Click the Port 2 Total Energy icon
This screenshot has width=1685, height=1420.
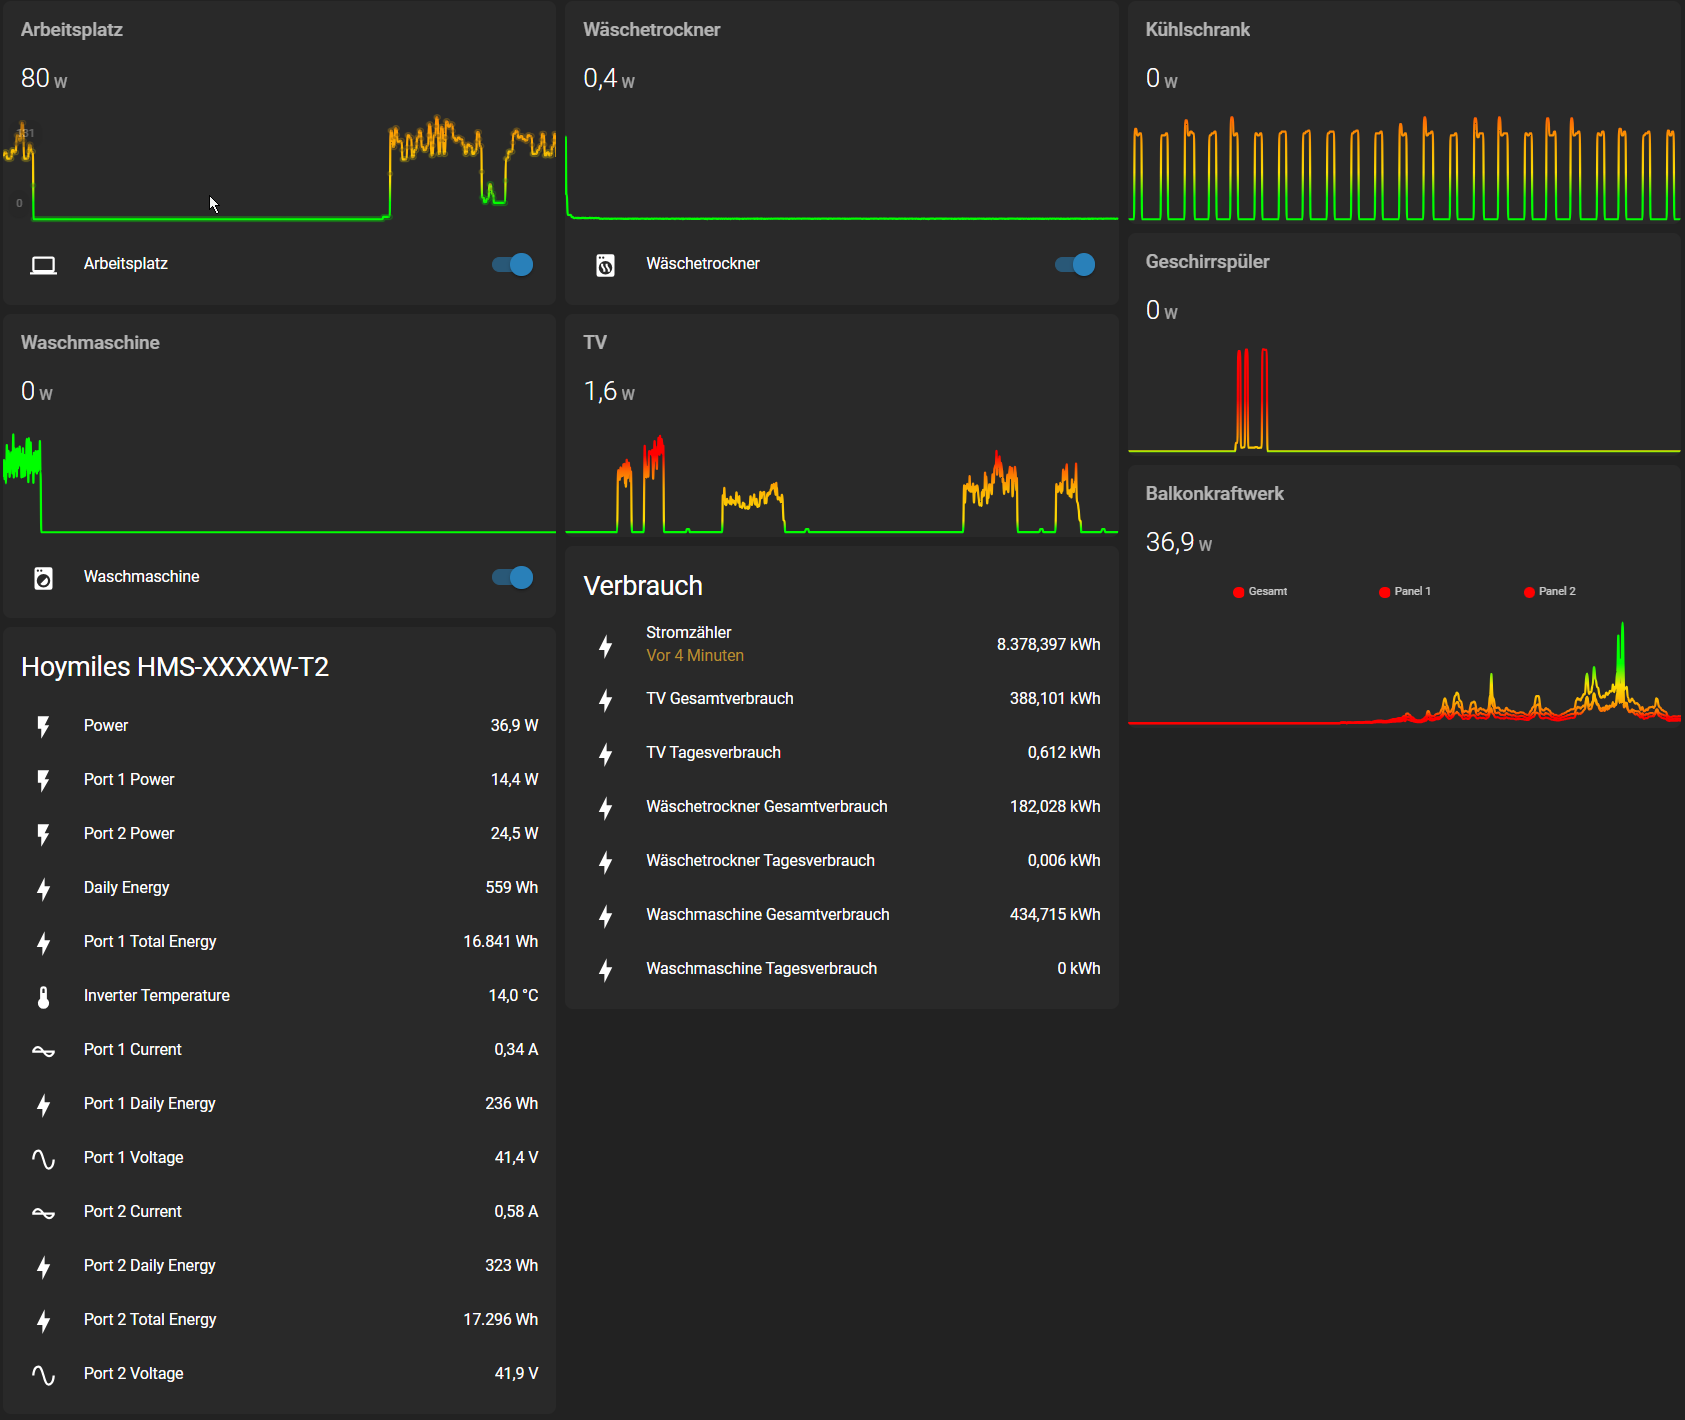coord(43,1320)
